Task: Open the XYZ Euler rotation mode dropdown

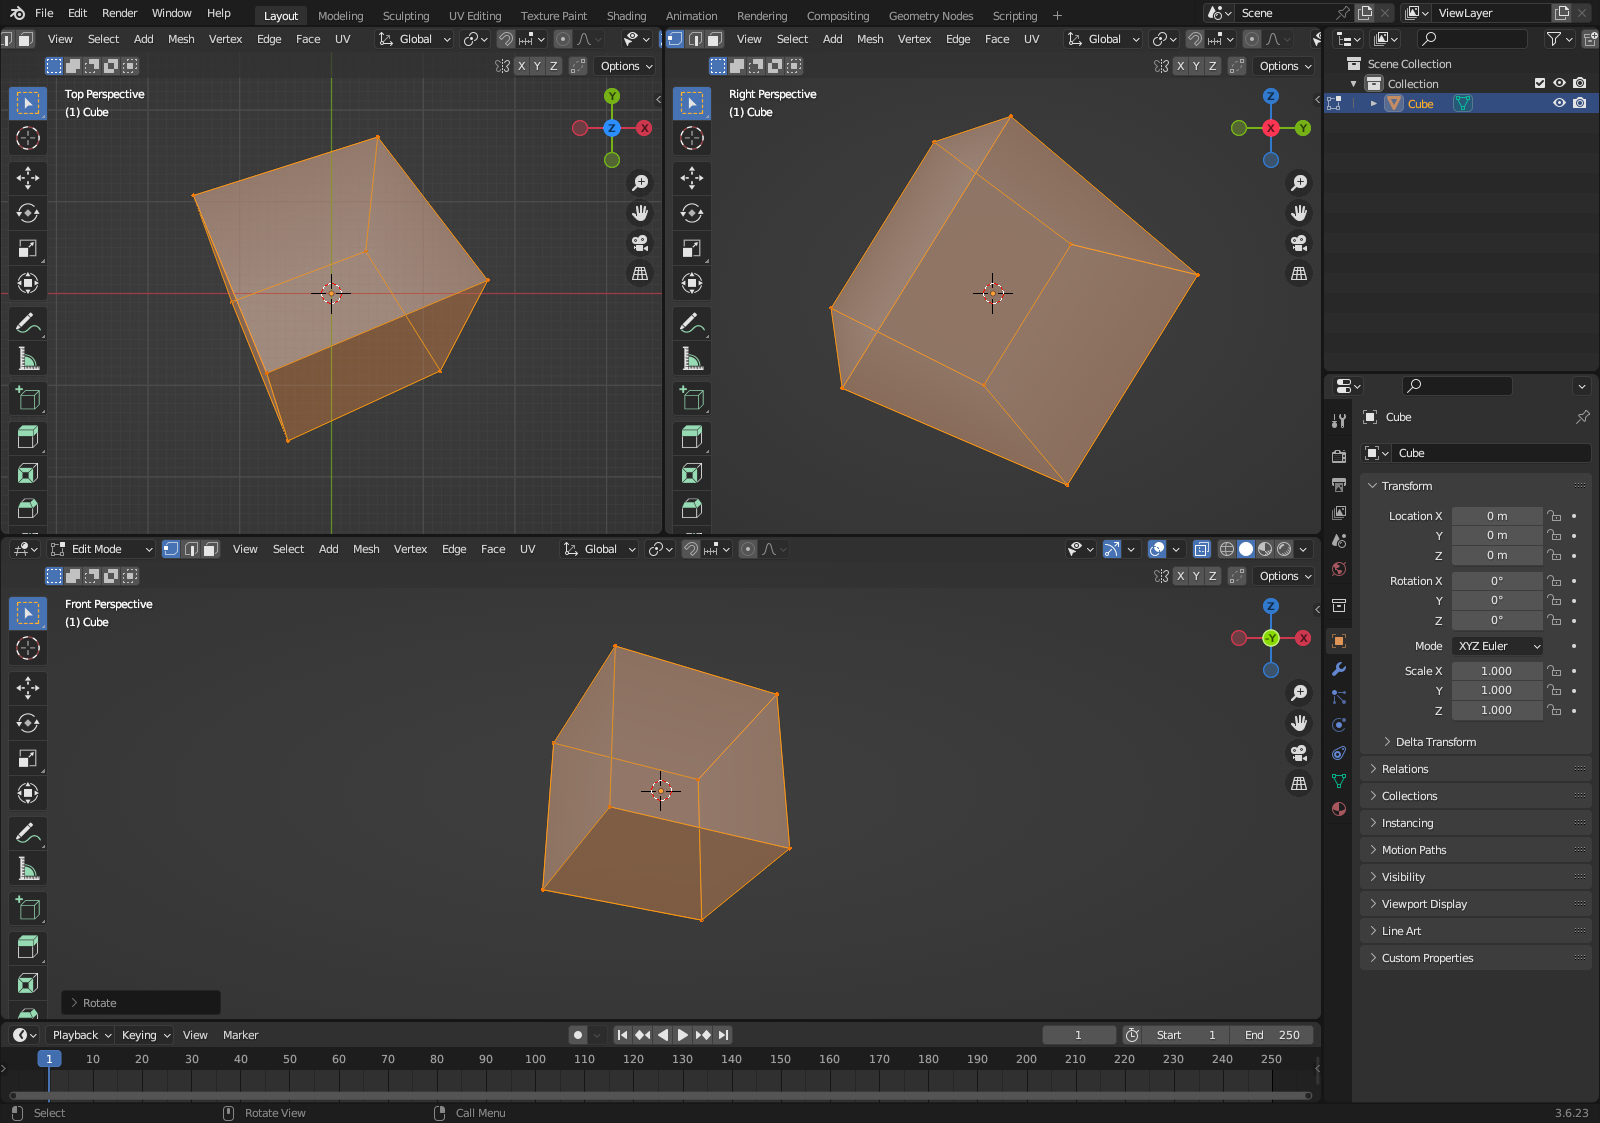Action: [1497, 646]
